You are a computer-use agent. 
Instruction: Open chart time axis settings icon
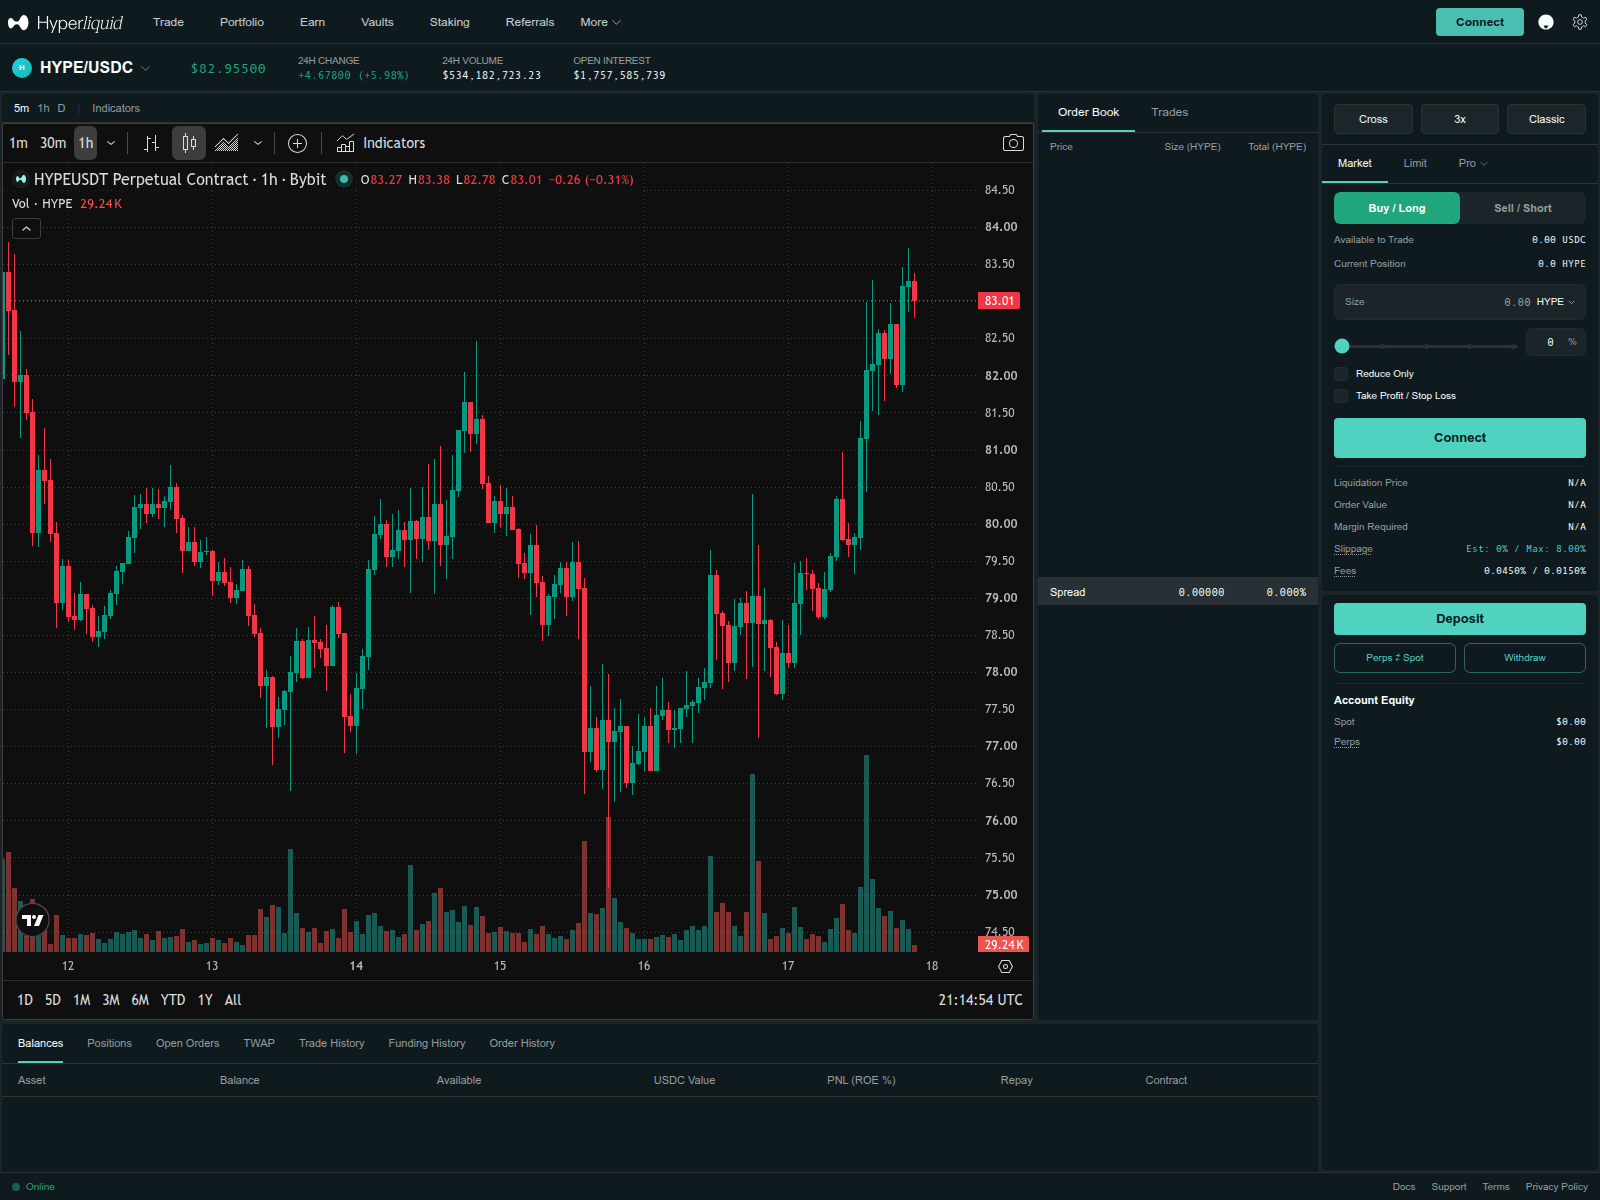(1005, 966)
